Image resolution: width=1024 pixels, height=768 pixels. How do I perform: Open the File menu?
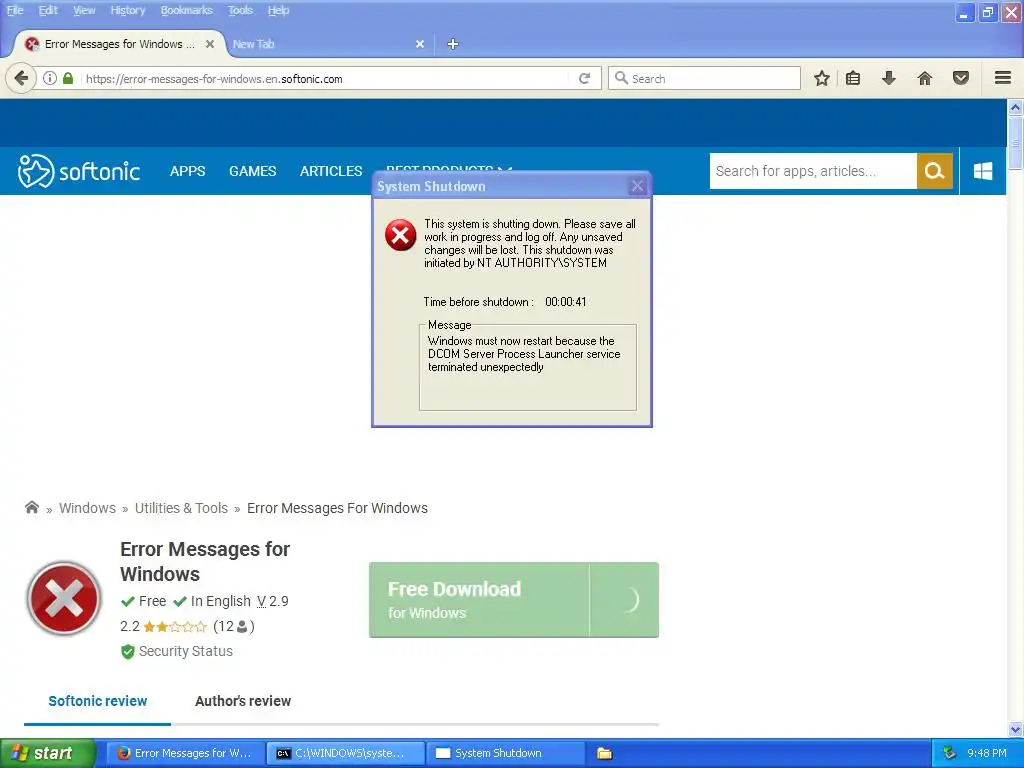point(15,10)
